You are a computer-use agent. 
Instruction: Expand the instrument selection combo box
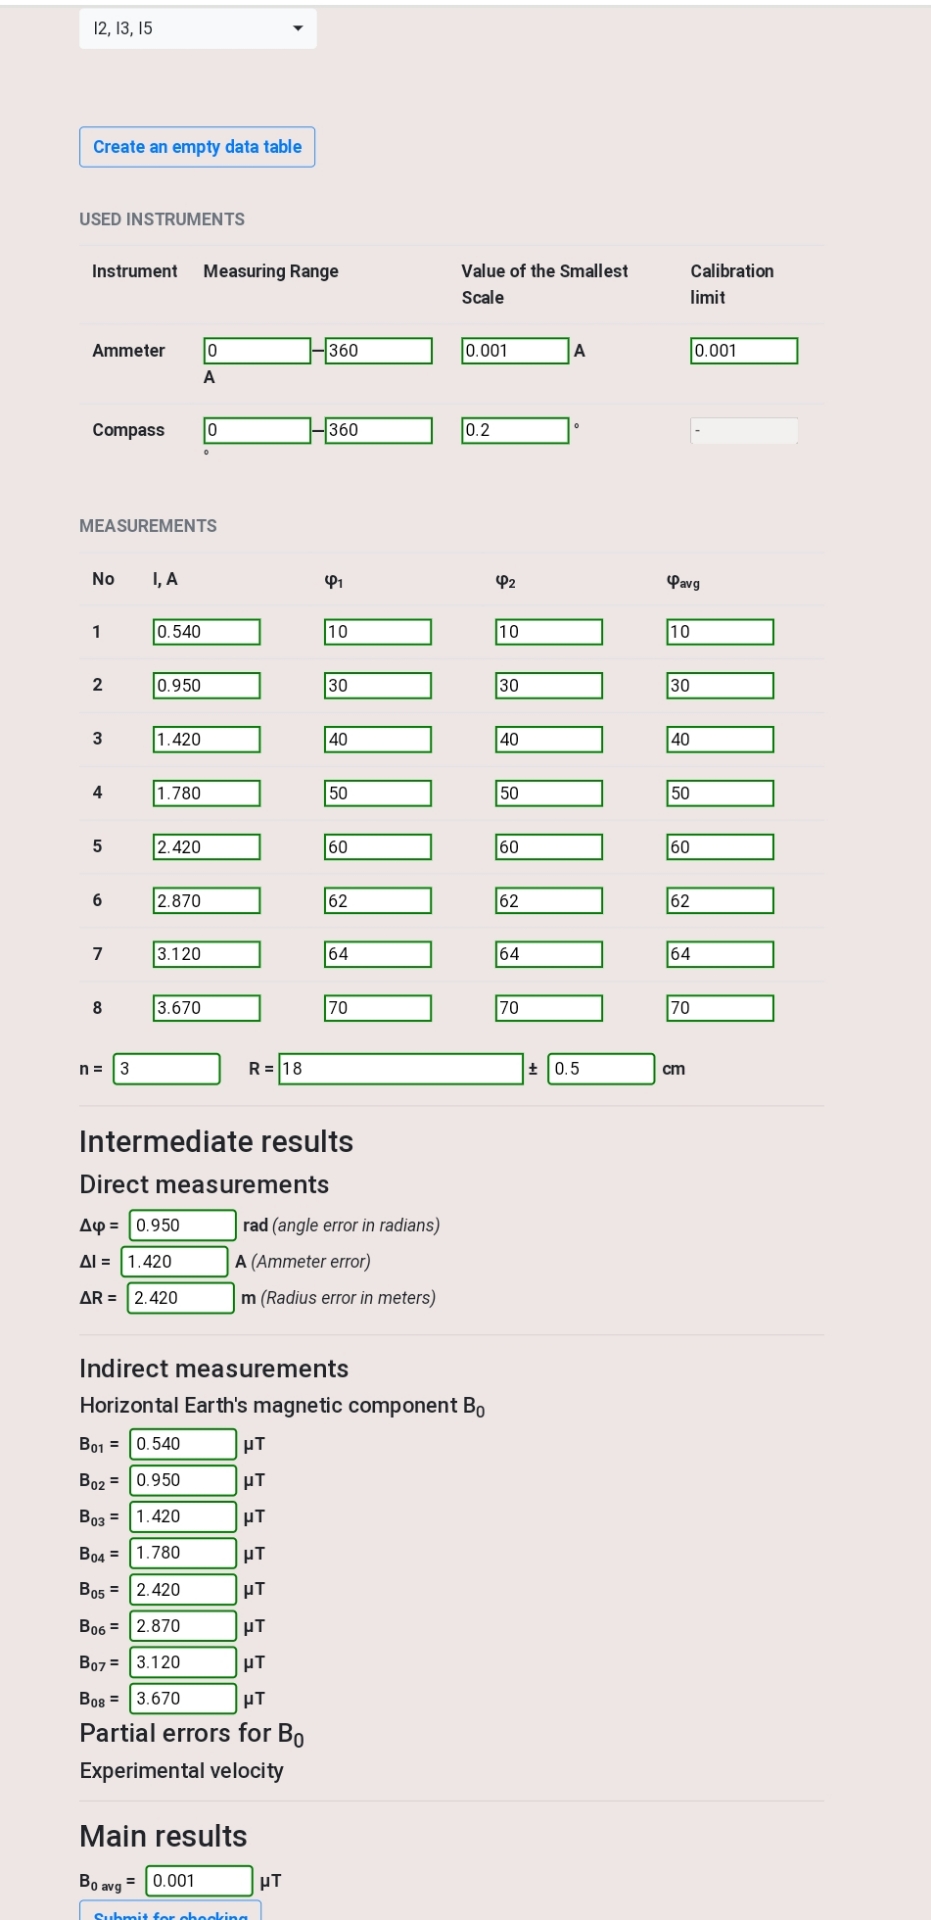click(x=196, y=28)
